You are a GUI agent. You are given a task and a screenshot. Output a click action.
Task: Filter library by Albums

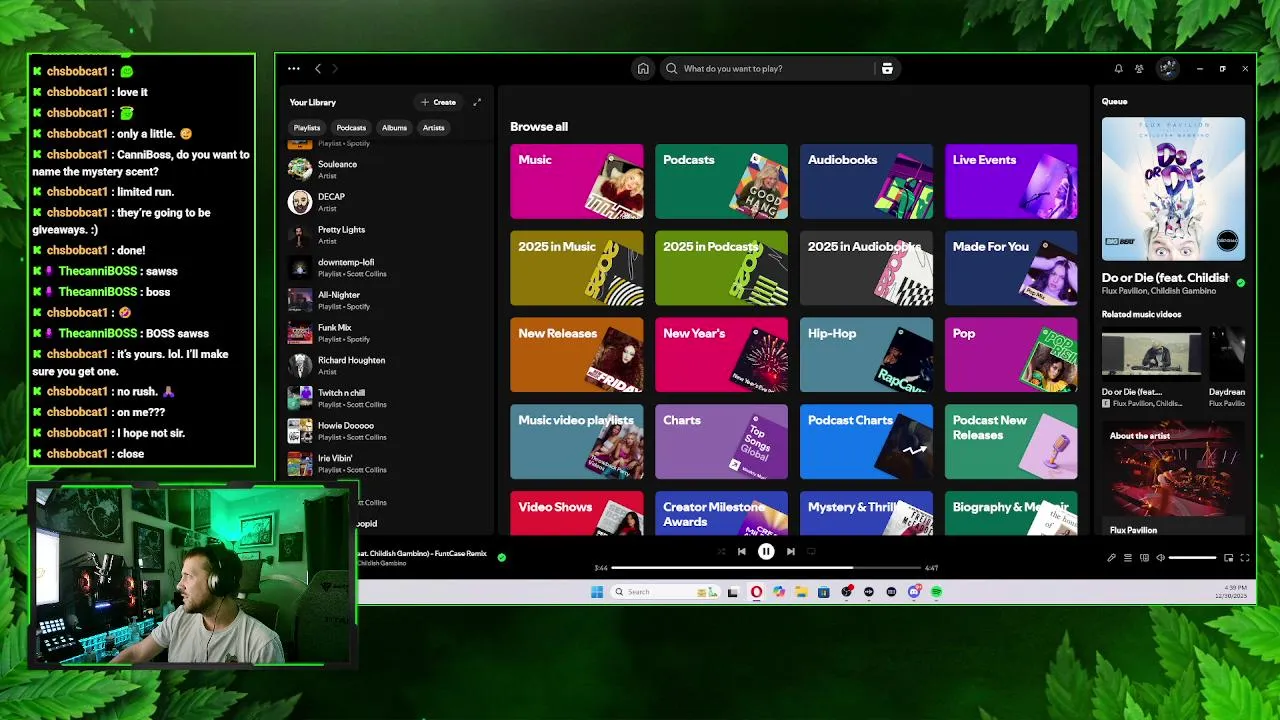pyautogui.click(x=394, y=128)
